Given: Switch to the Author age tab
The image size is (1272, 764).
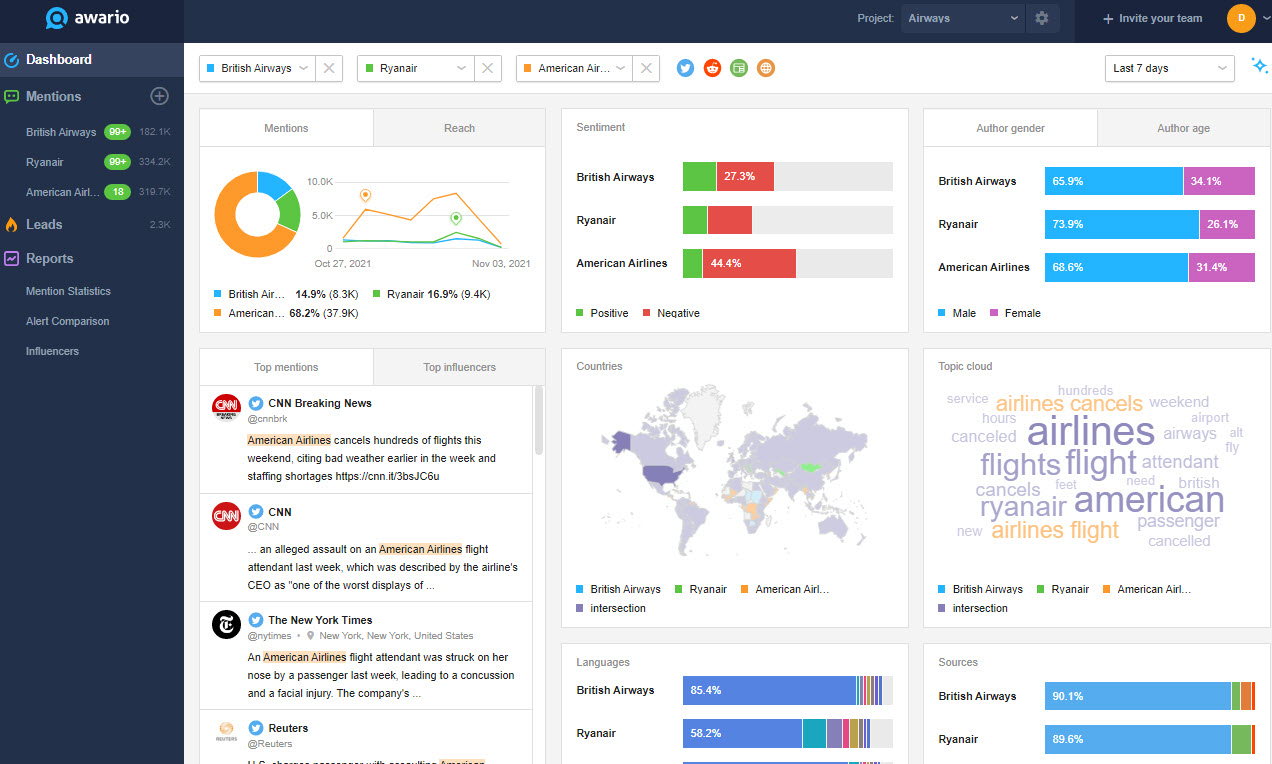Looking at the screenshot, I should (x=1183, y=128).
